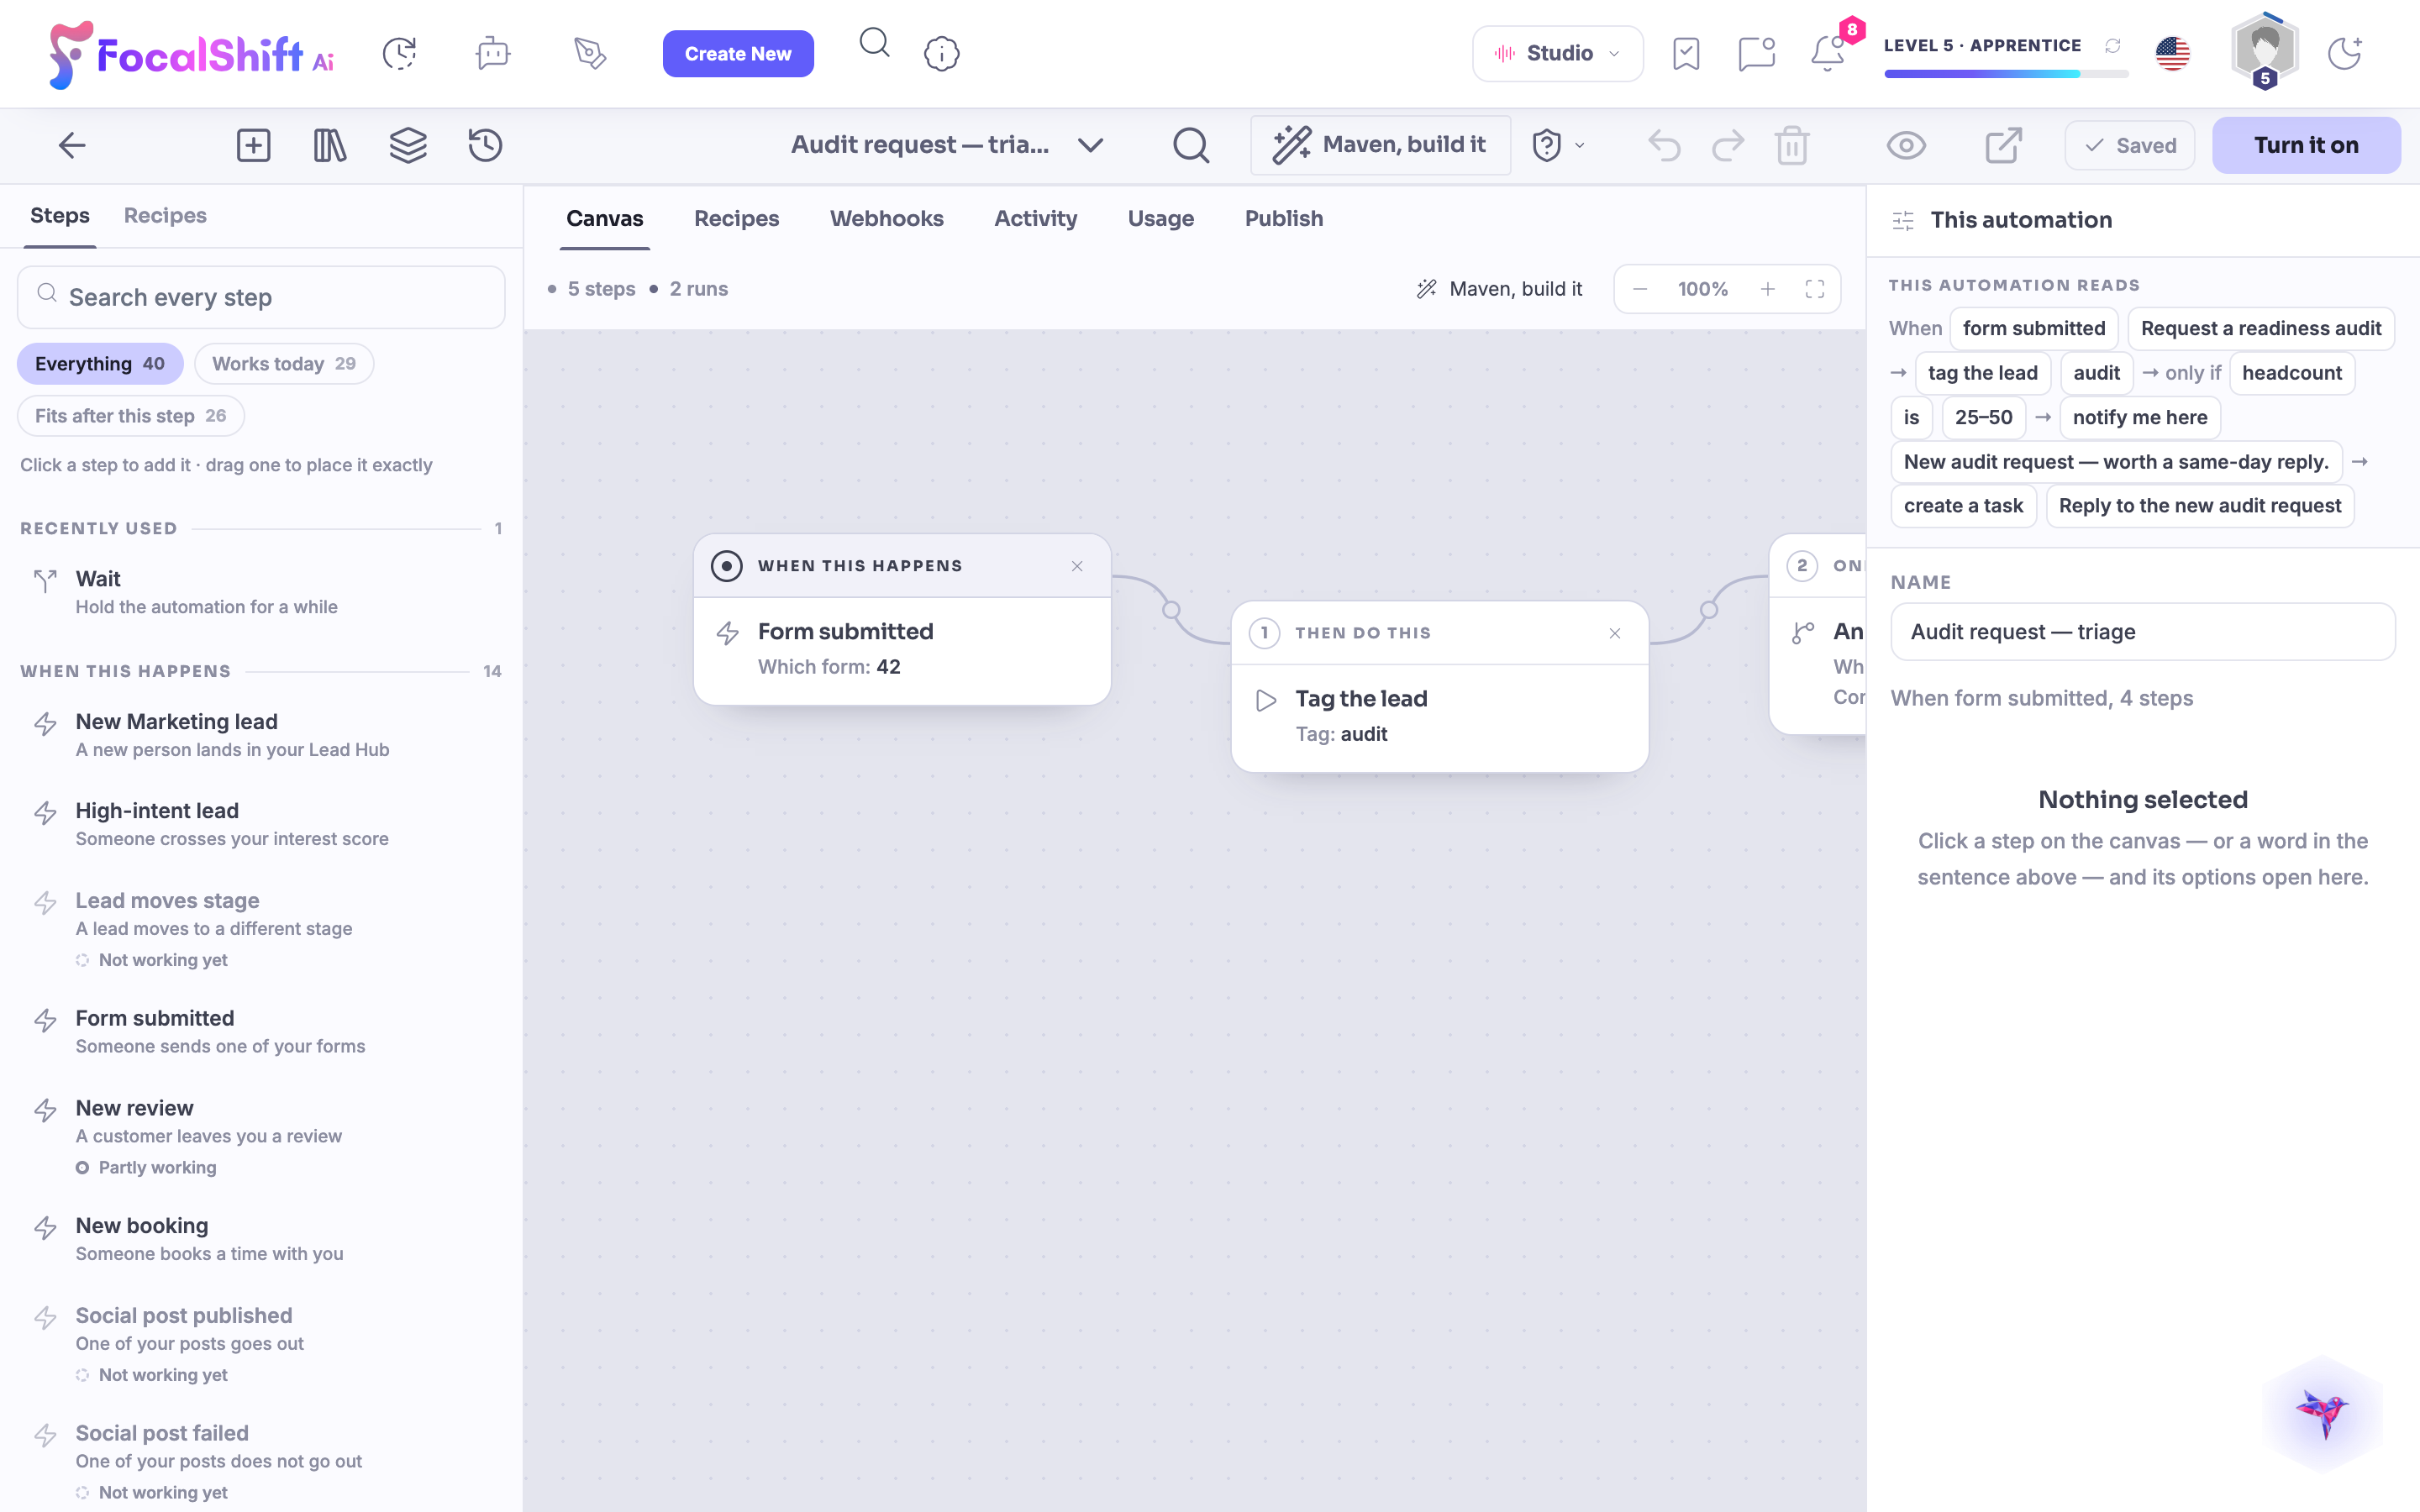
Task: Open the hummingbird assistant bubble
Action: tap(2322, 1413)
